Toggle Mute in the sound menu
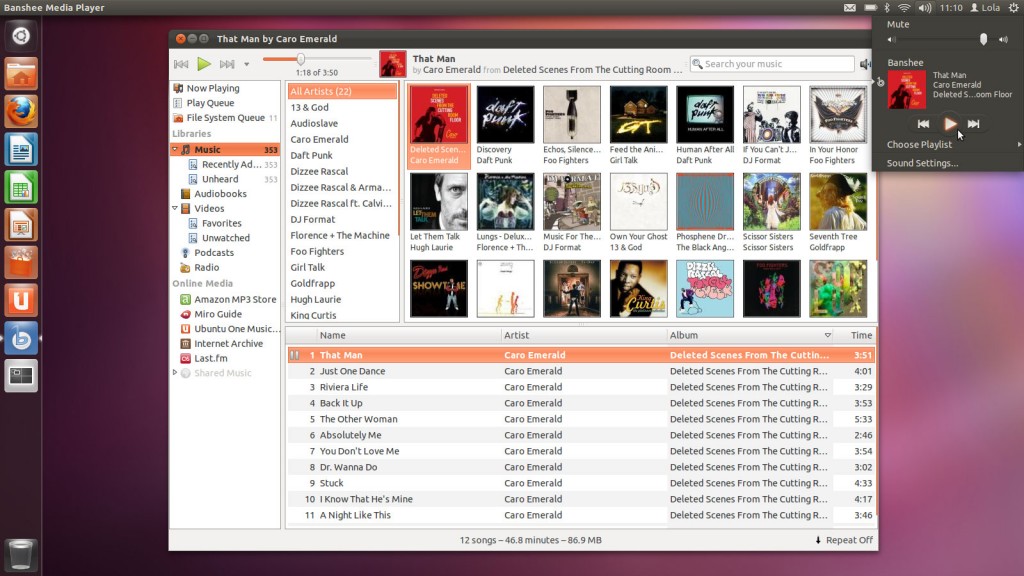Viewport: 1024px width, 576px height. click(x=898, y=24)
